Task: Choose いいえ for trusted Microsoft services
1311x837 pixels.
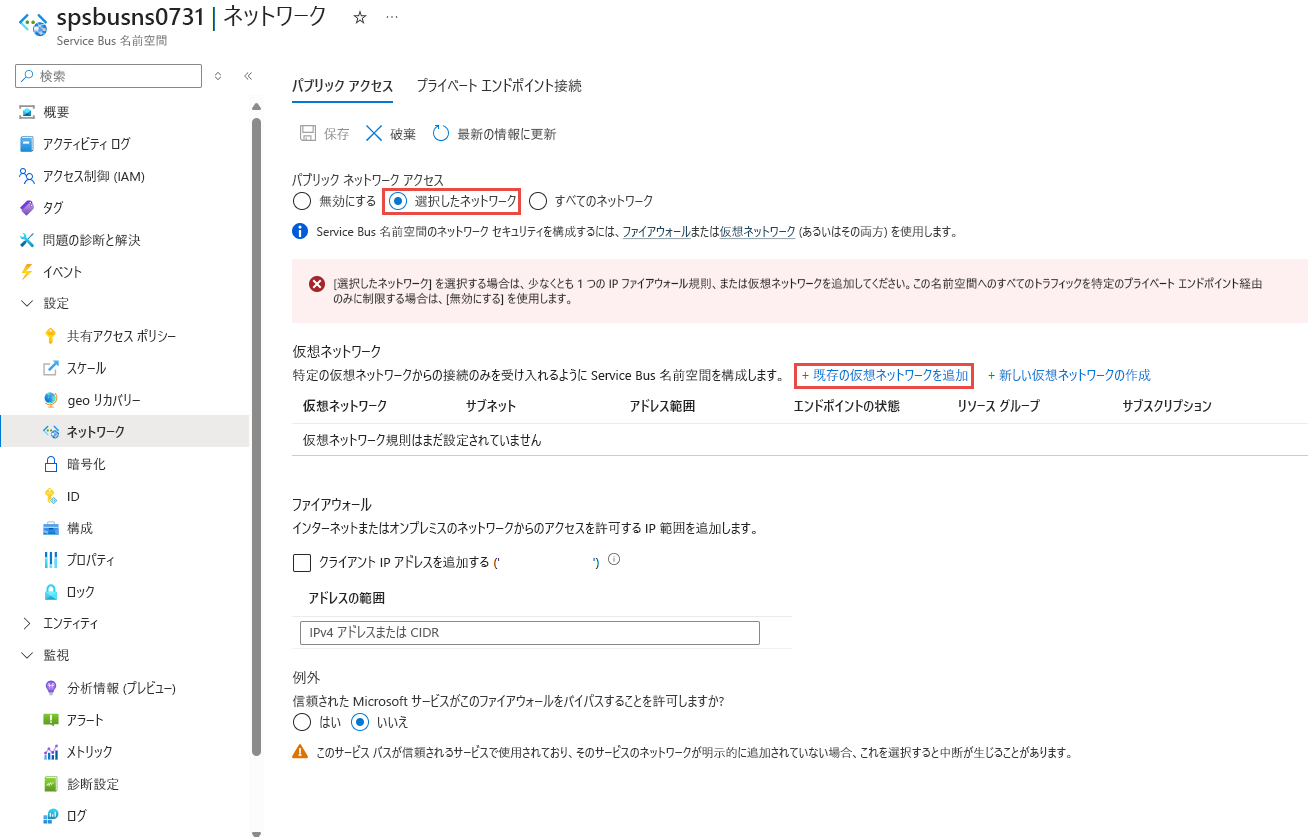Action: point(360,722)
